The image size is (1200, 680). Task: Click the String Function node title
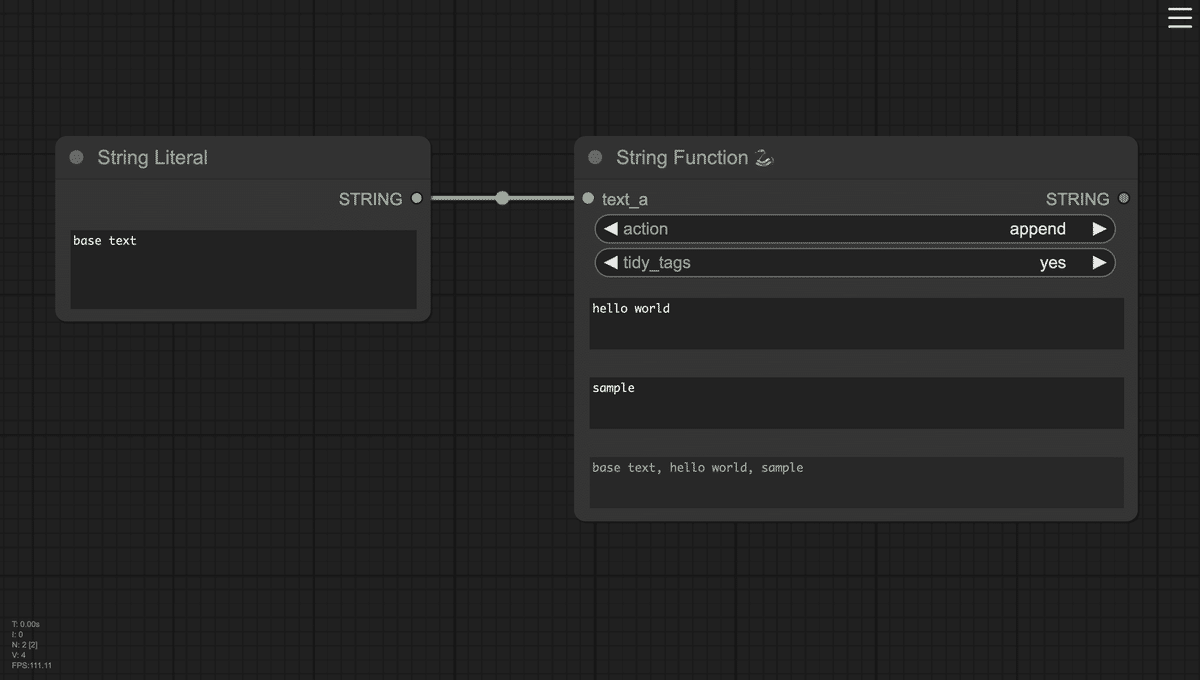pos(682,157)
